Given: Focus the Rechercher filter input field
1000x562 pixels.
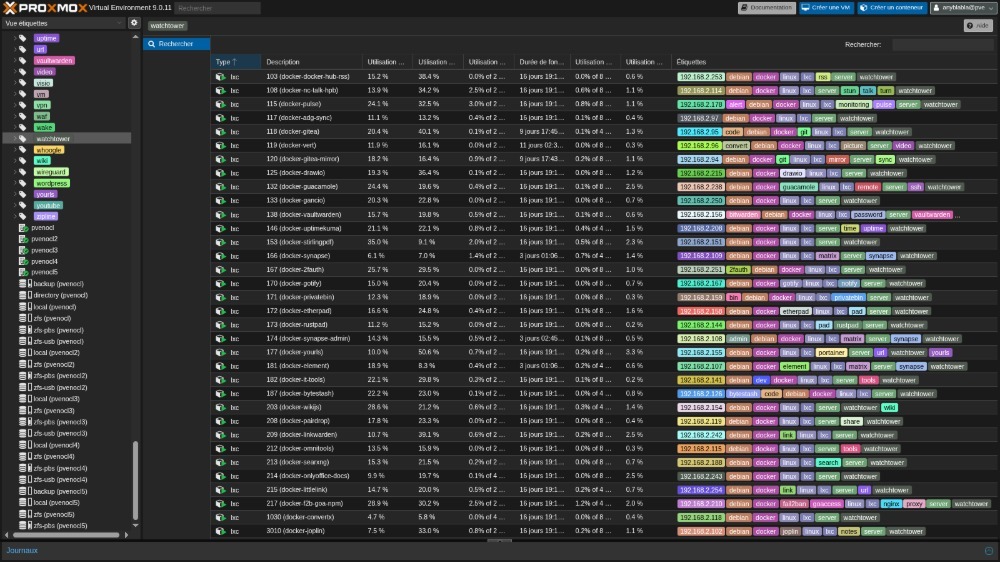Looking at the screenshot, I should pos(942,44).
